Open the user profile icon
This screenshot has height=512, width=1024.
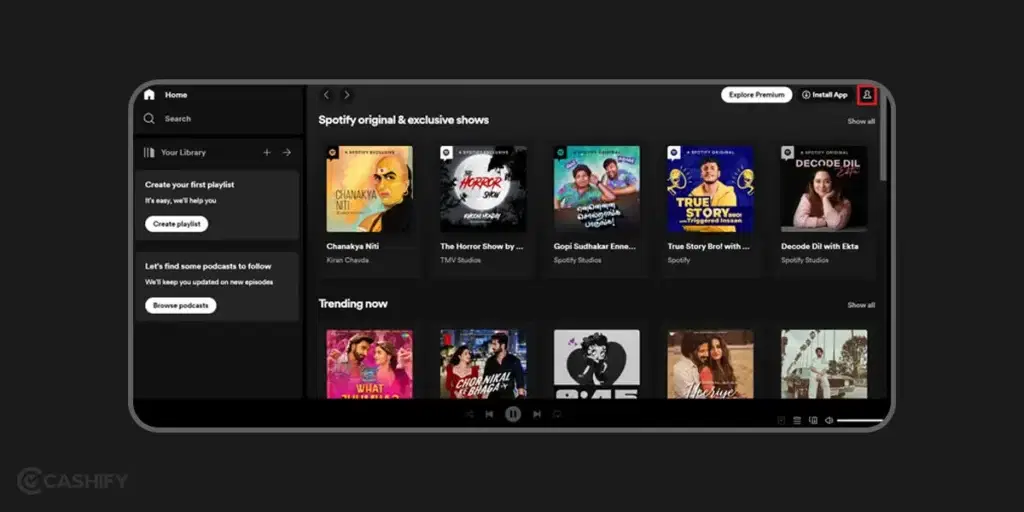click(x=867, y=95)
